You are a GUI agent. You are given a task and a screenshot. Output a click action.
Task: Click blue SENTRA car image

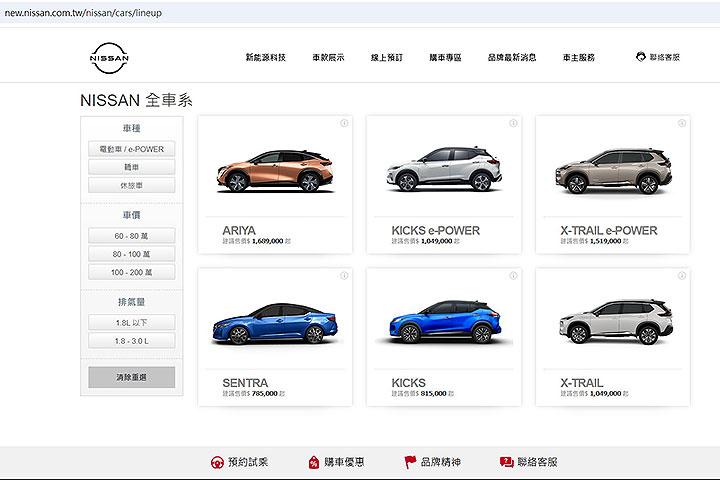(275, 323)
